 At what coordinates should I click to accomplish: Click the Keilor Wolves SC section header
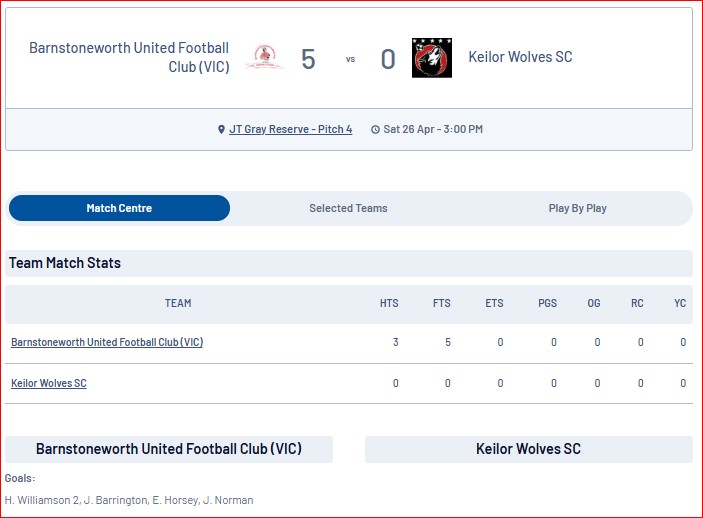pyautogui.click(x=529, y=449)
